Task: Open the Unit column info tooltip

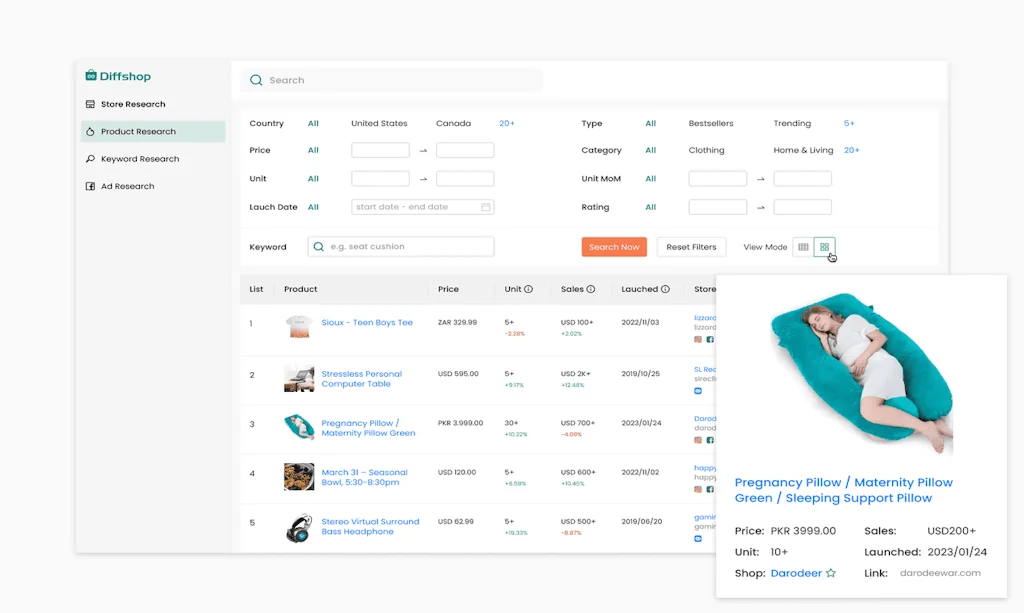Action: pos(531,289)
